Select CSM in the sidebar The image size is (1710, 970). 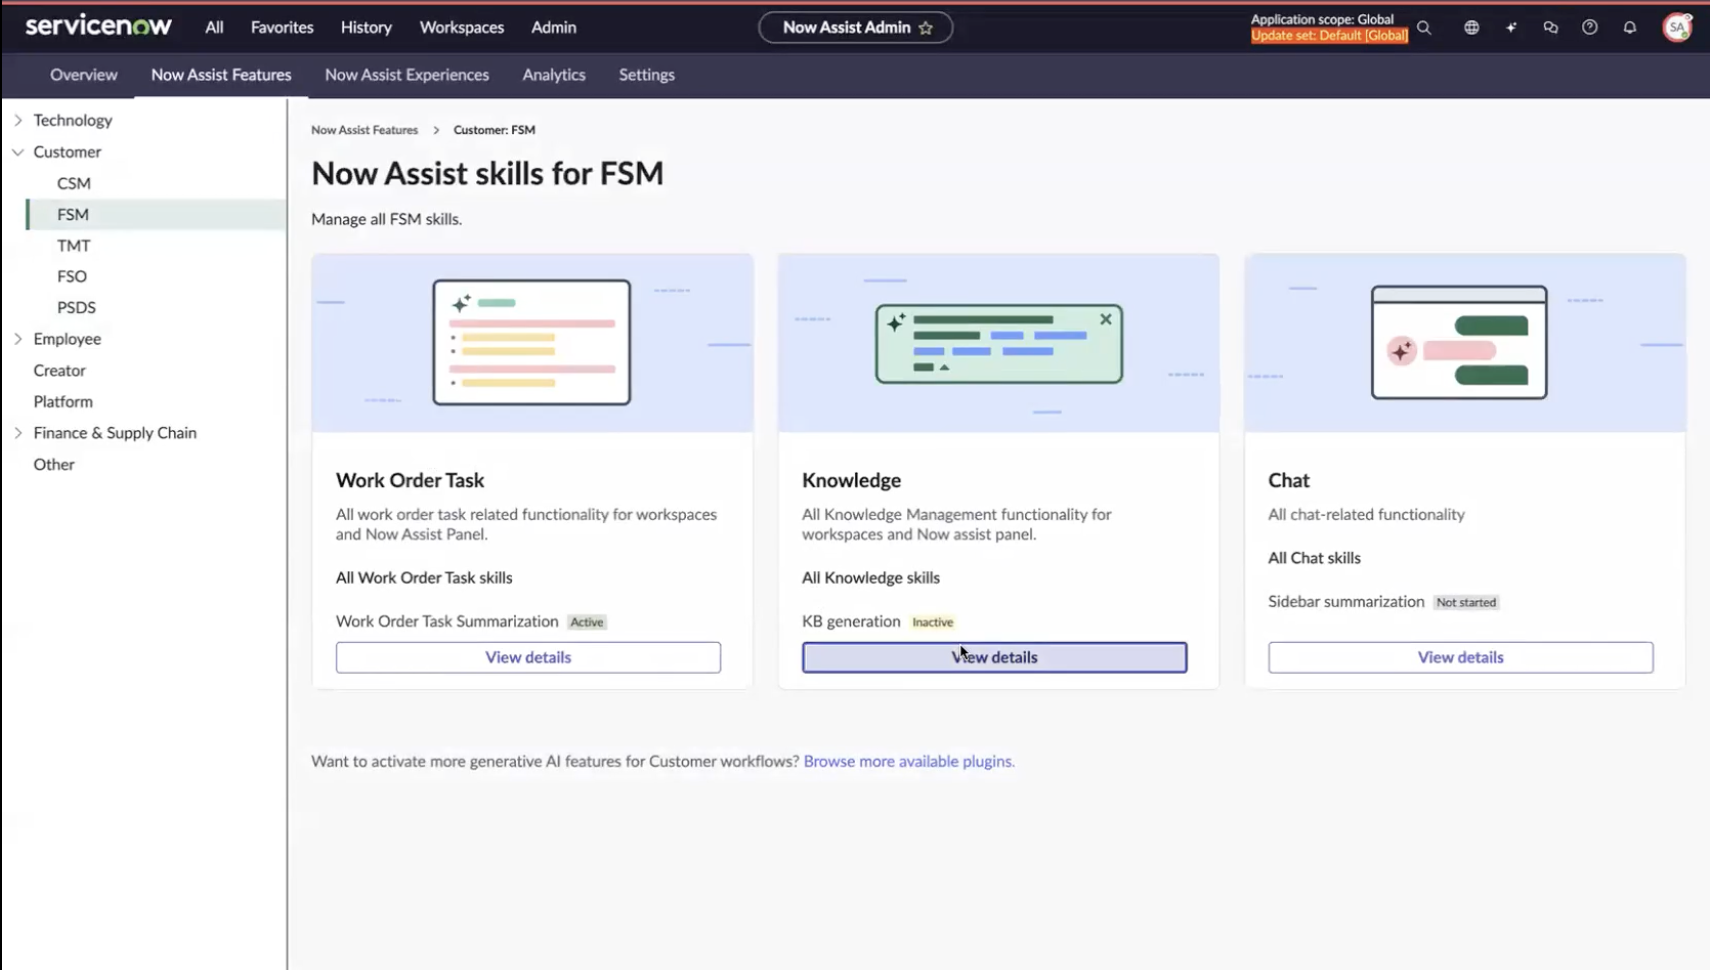coord(74,183)
